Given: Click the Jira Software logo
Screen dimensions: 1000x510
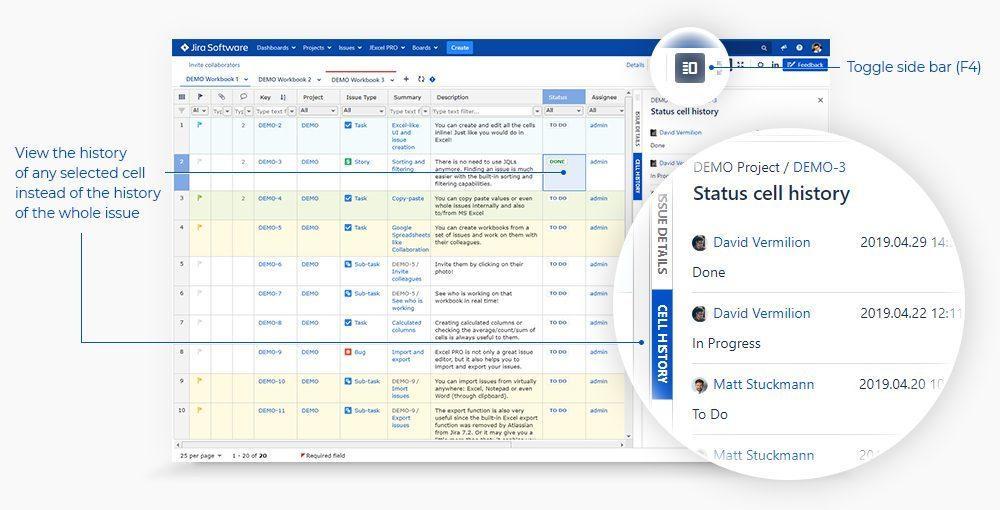Looking at the screenshot, I should (214, 48).
